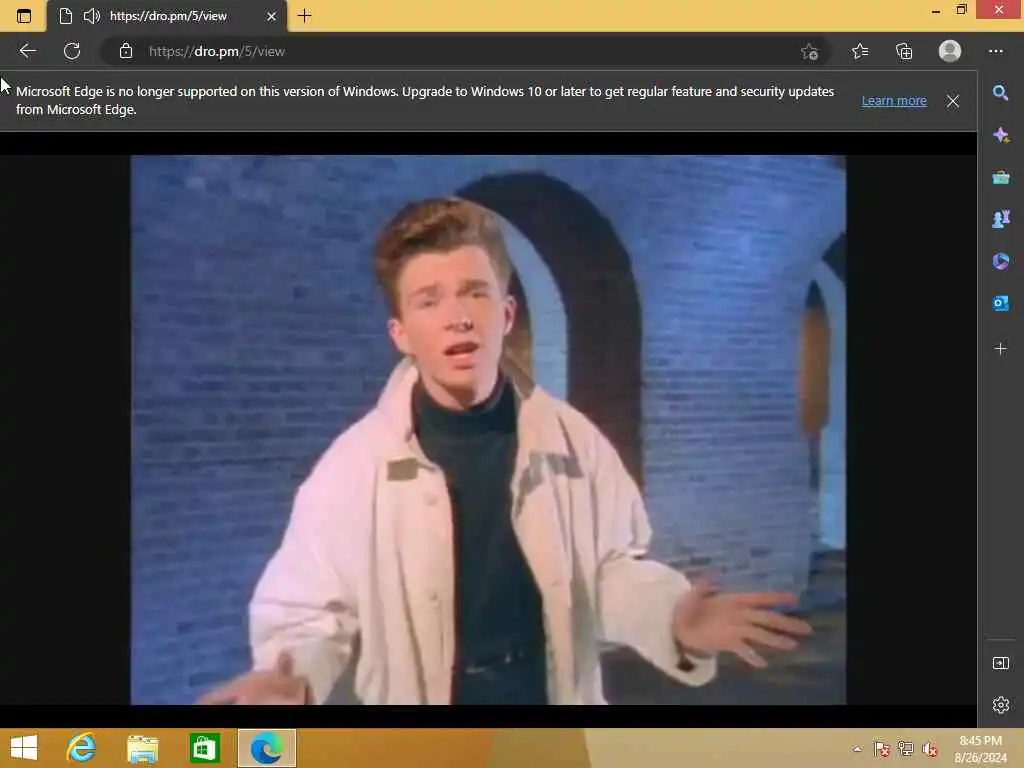Open network status tray icon
The width and height of the screenshot is (1024, 768).
pyautogui.click(x=905, y=749)
